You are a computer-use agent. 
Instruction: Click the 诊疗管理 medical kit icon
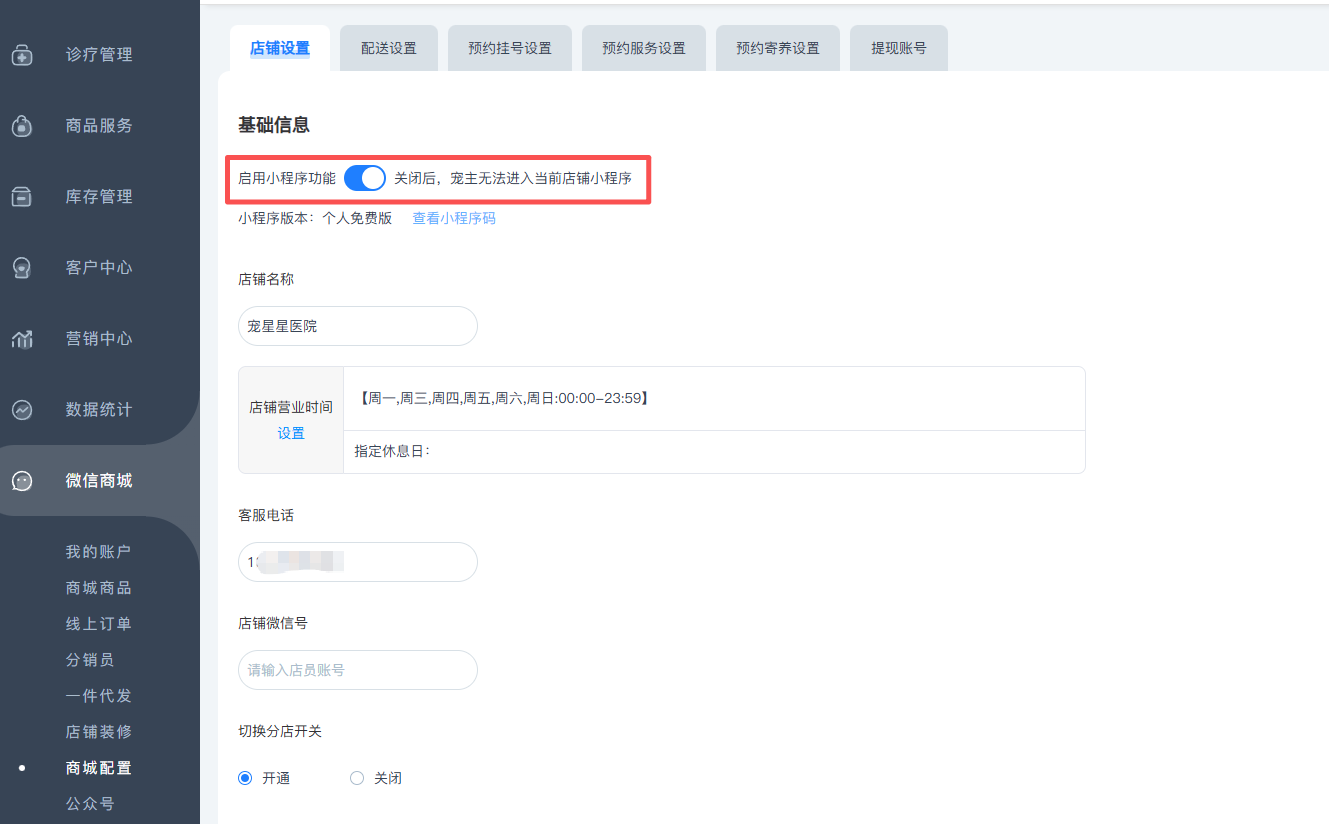click(x=22, y=55)
